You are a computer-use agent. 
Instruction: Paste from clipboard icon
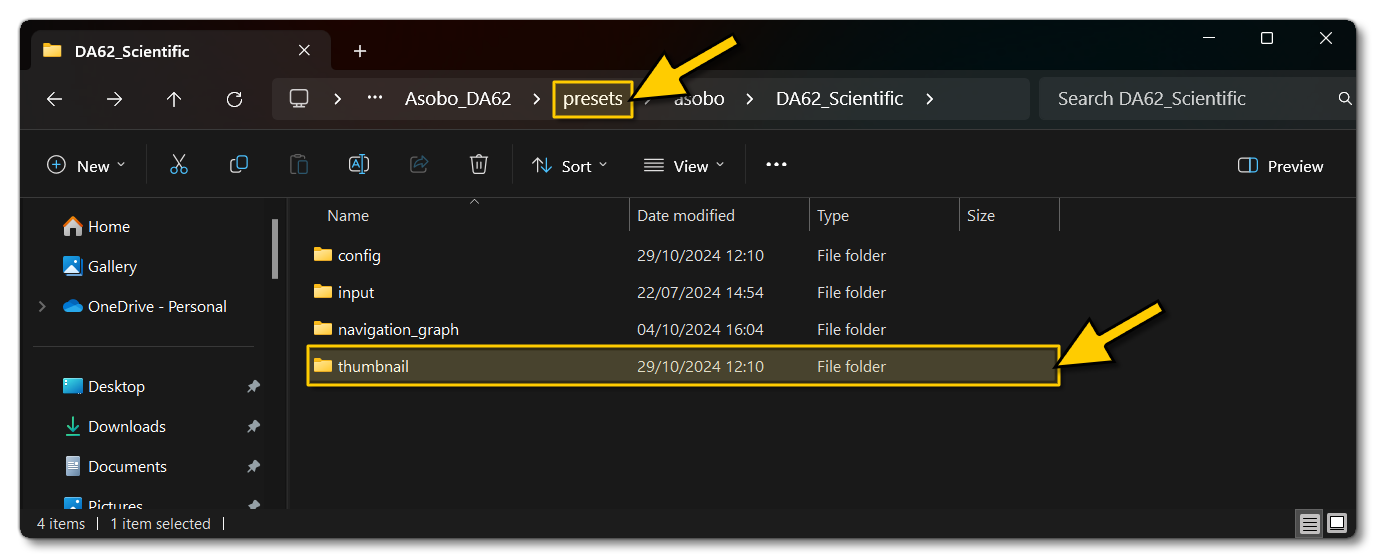(299, 165)
